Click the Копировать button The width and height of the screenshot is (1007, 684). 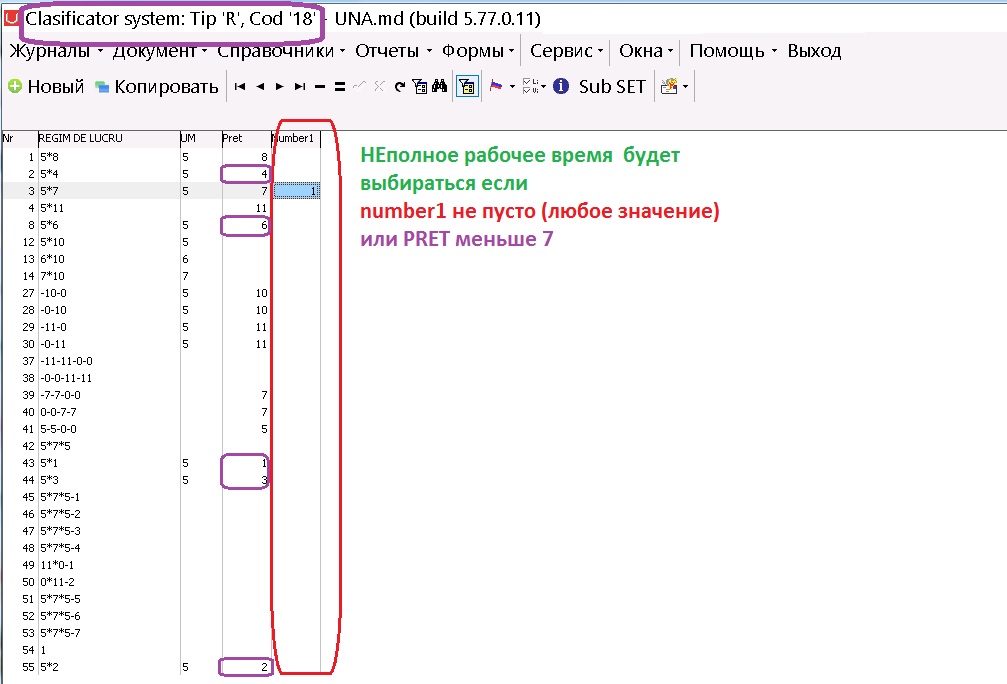coord(157,87)
